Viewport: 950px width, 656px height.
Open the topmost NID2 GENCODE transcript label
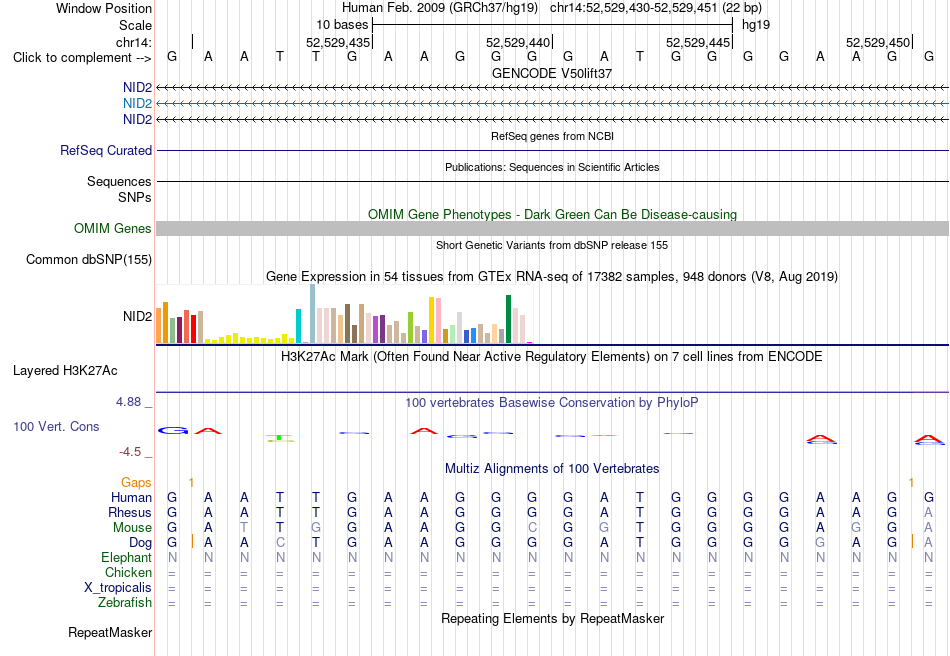tap(138, 88)
